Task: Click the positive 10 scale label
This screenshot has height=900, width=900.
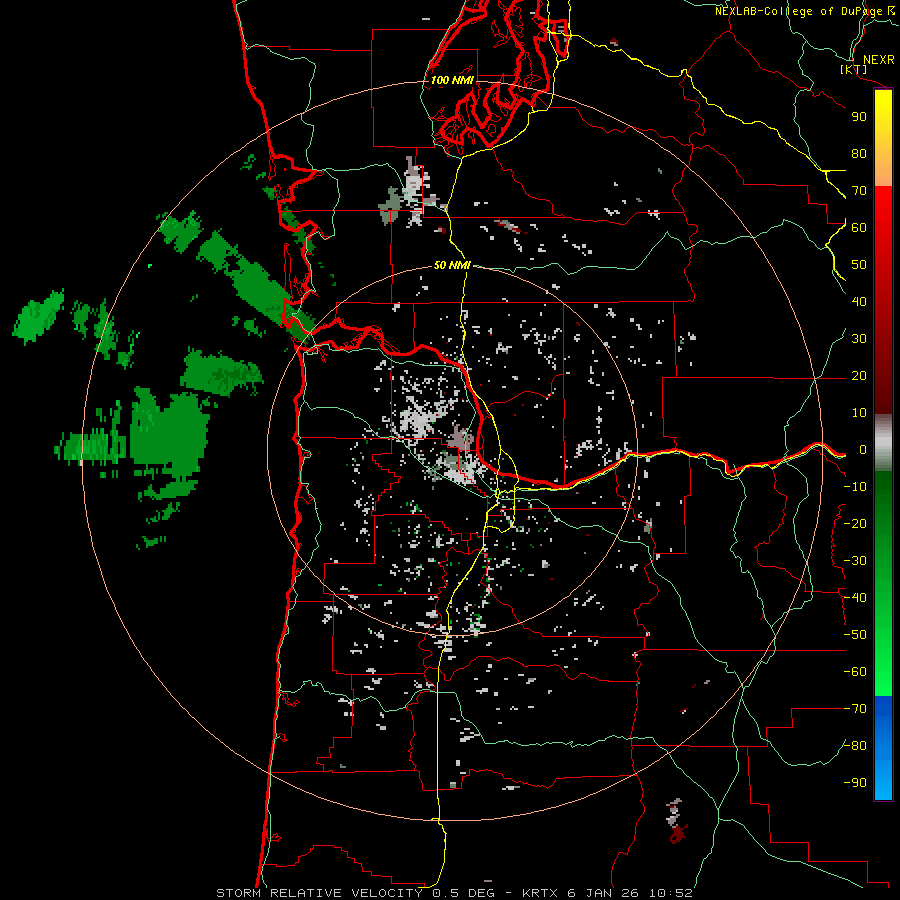Action: pos(859,413)
